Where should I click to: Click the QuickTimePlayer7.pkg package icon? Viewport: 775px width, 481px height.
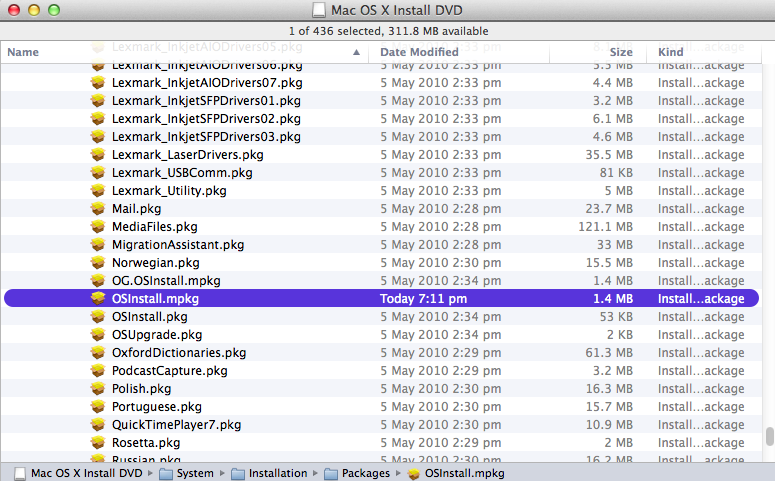[98, 425]
